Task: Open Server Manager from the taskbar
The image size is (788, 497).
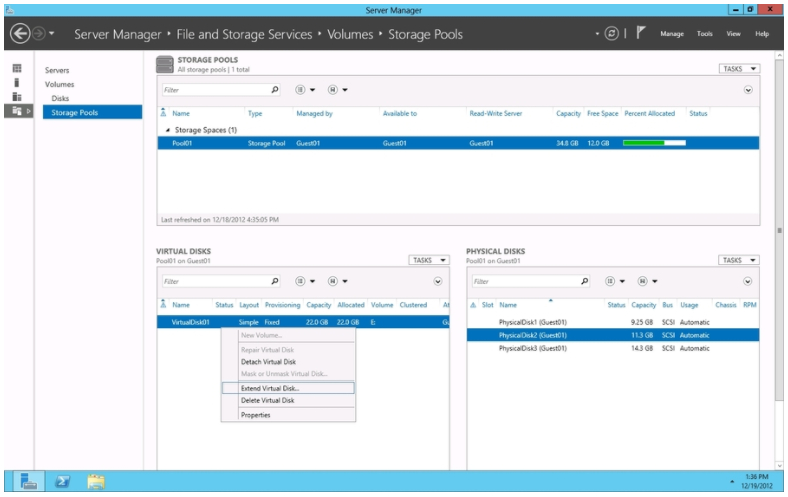Action: 28,481
